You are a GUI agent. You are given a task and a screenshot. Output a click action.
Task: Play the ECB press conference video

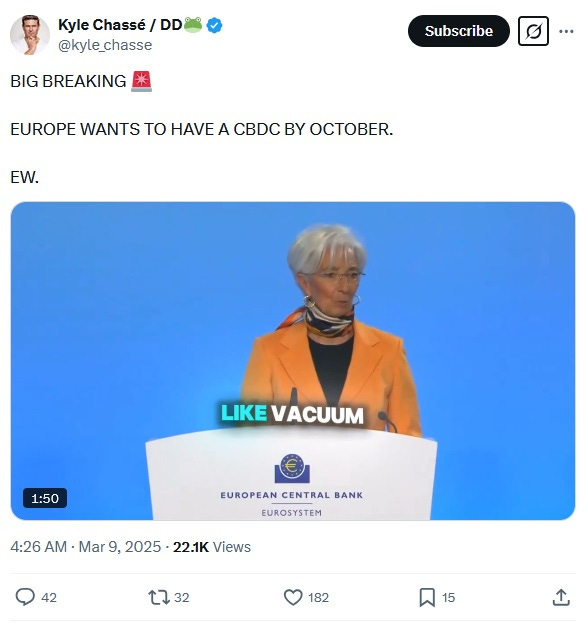click(x=293, y=361)
